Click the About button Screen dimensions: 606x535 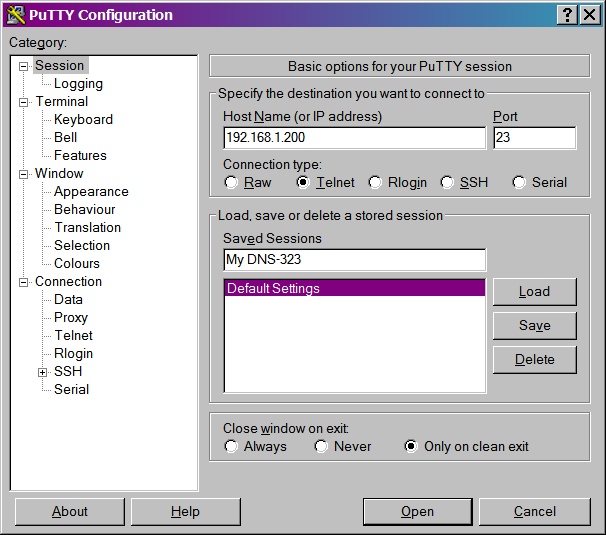70,511
